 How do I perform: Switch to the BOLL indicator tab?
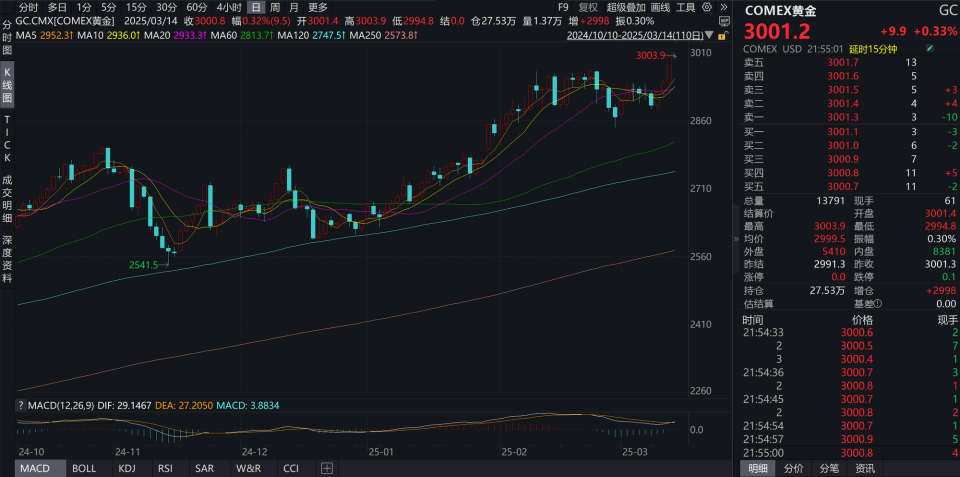coord(84,469)
